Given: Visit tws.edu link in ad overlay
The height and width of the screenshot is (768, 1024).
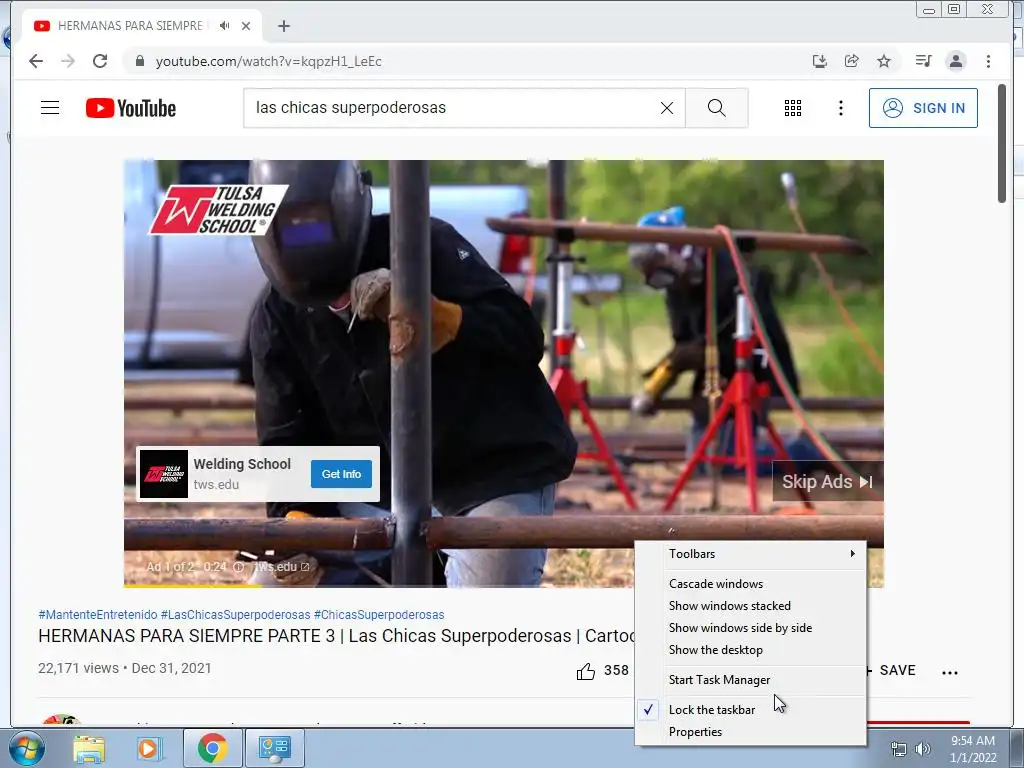Looking at the screenshot, I should 281,567.
